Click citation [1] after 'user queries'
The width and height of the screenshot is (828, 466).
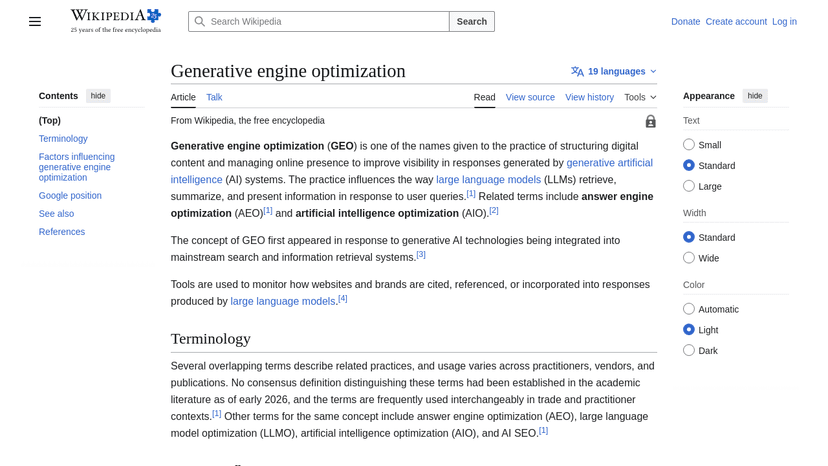(471, 194)
